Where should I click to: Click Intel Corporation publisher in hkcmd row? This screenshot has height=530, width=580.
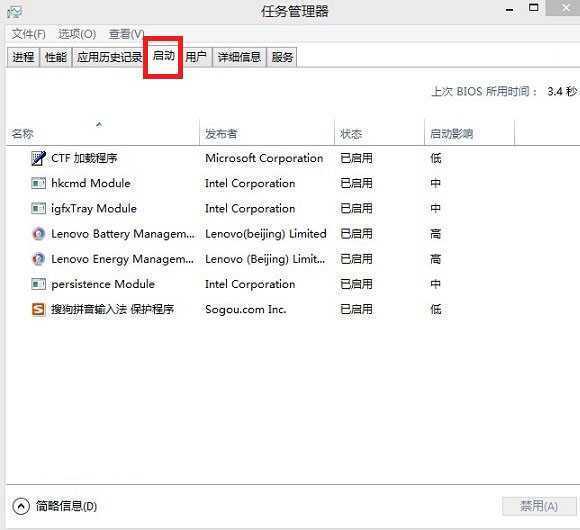[250, 183]
